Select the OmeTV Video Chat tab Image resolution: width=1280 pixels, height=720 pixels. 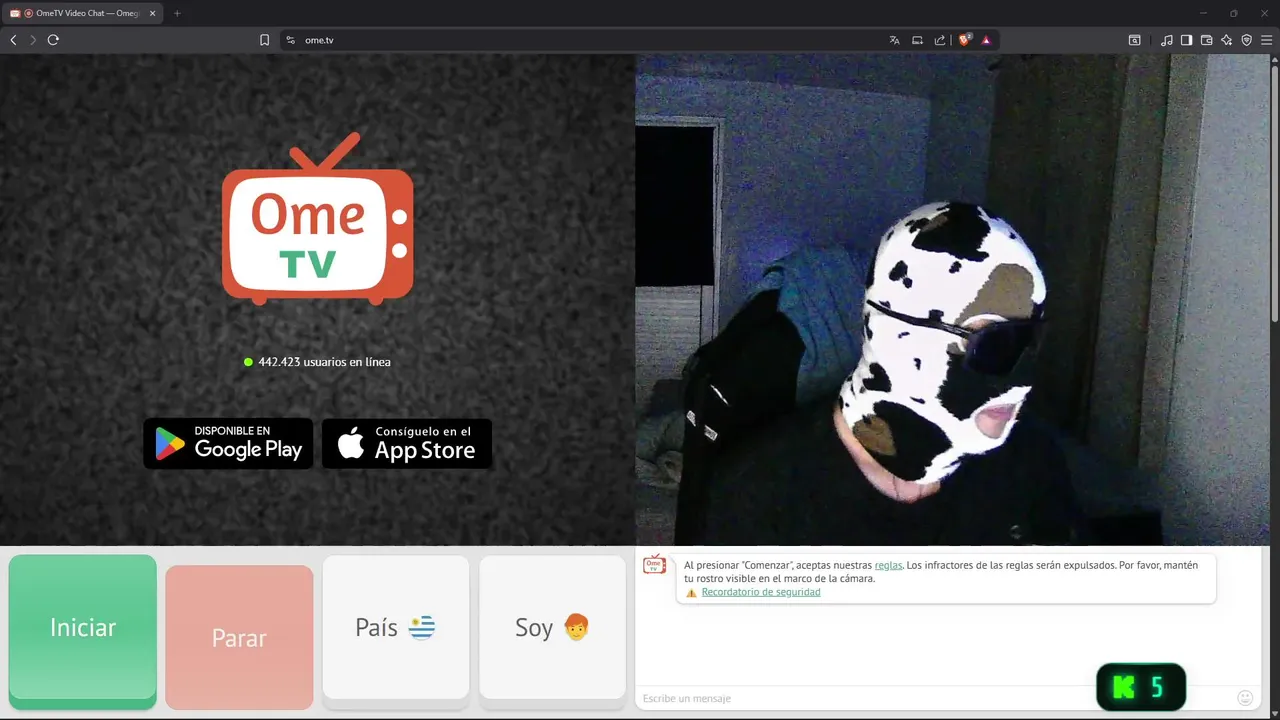[x=83, y=13]
